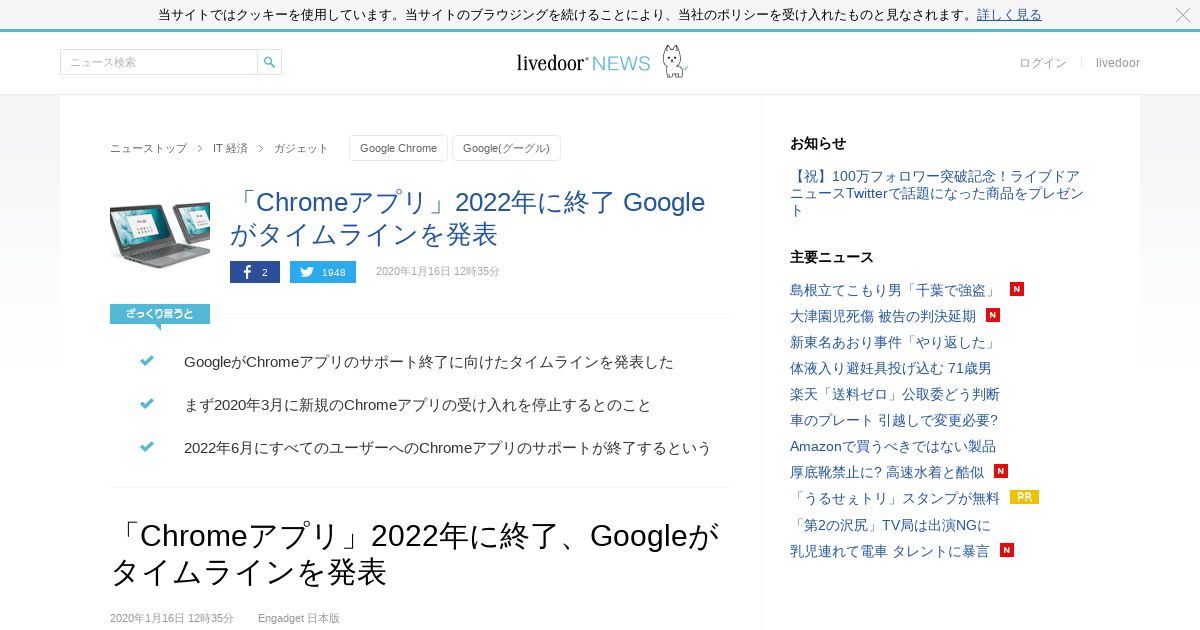
Task: Dismiss the cookie notice with X
Action: (x=1183, y=15)
